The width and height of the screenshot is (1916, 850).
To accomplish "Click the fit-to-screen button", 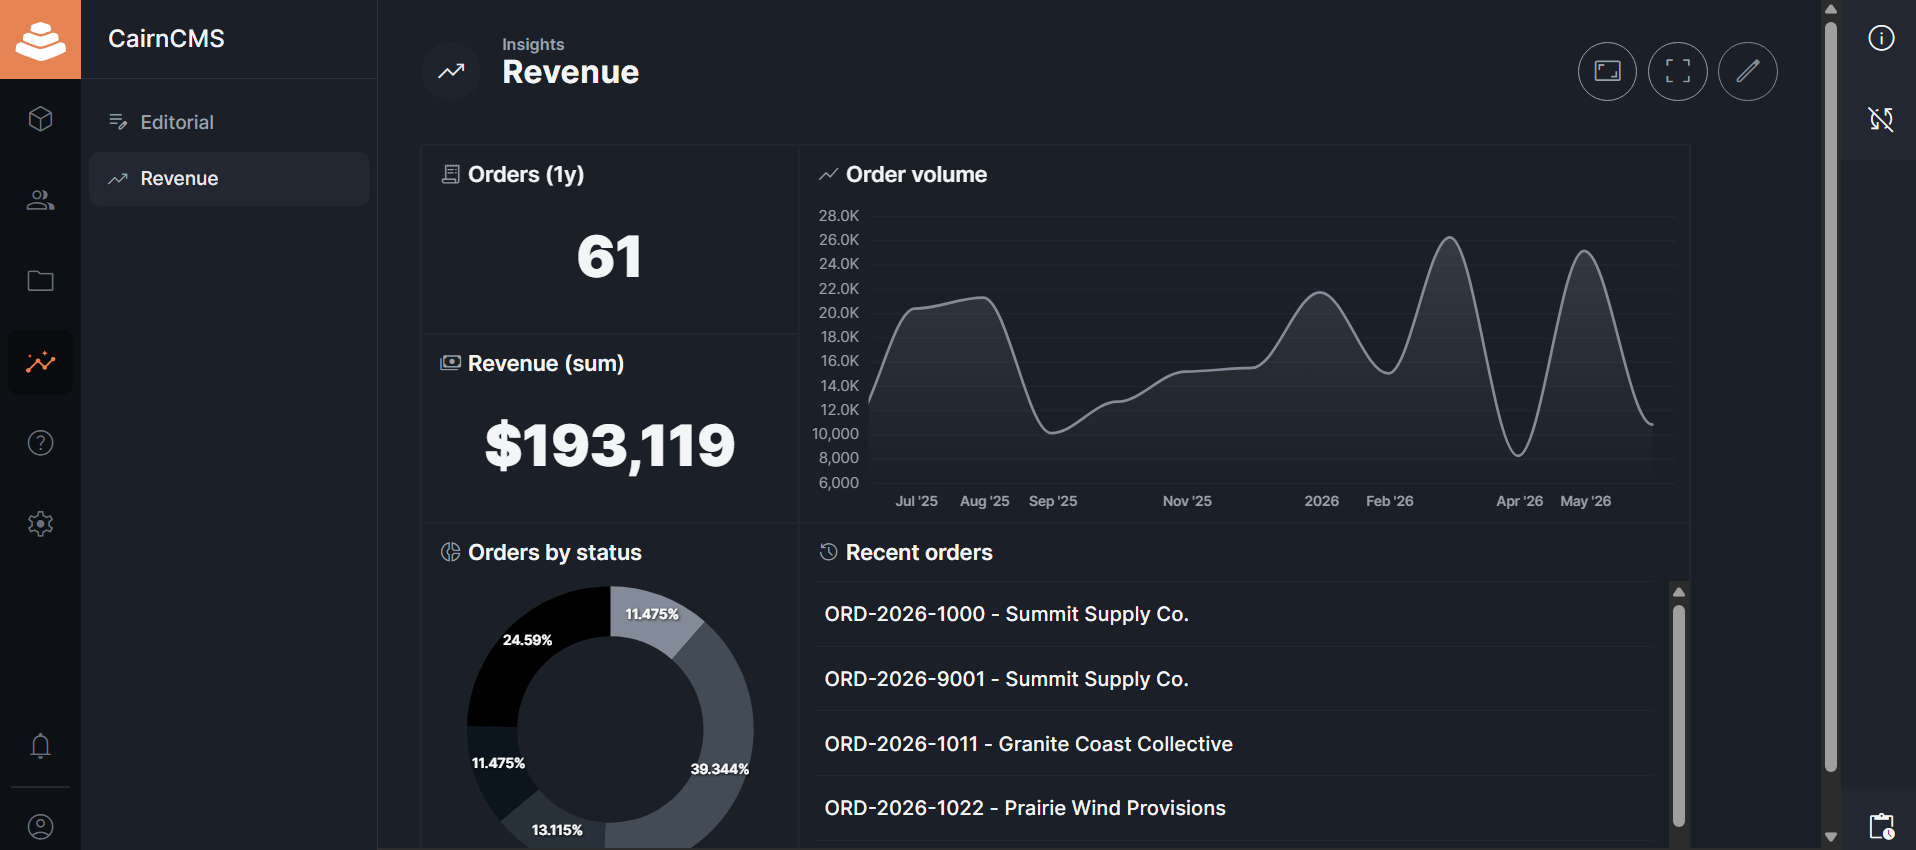I will coord(1607,71).
